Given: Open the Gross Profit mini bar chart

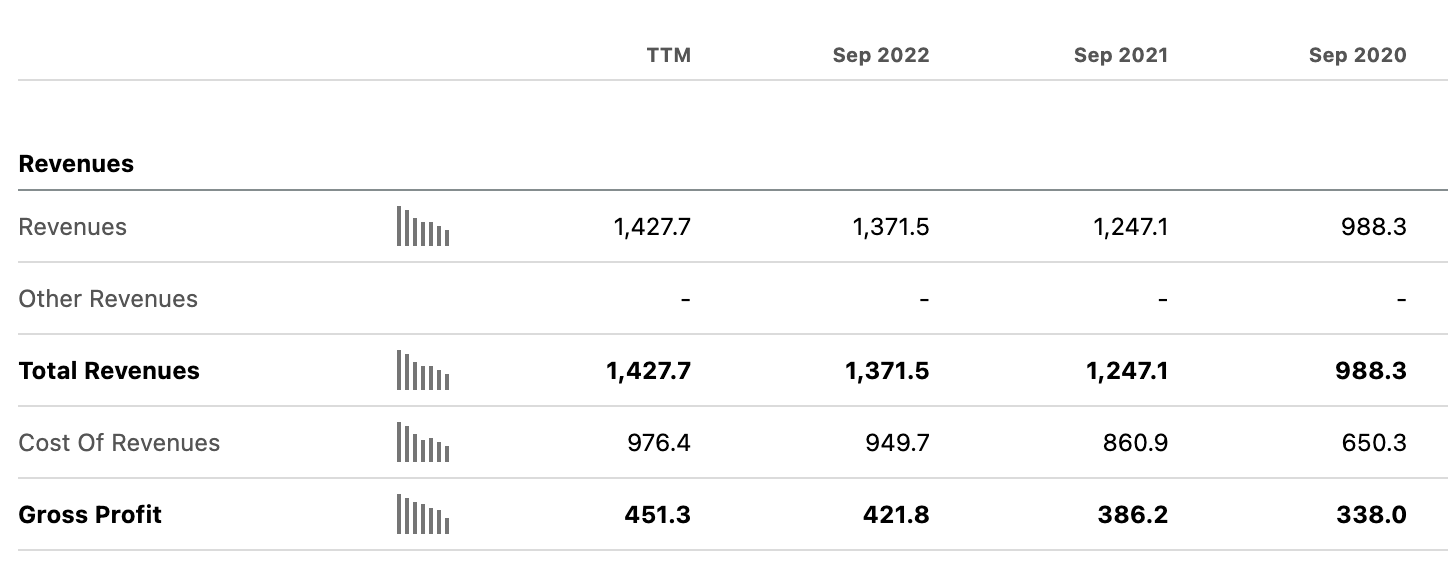Looking at the screenshot, I should click(423, 514).
